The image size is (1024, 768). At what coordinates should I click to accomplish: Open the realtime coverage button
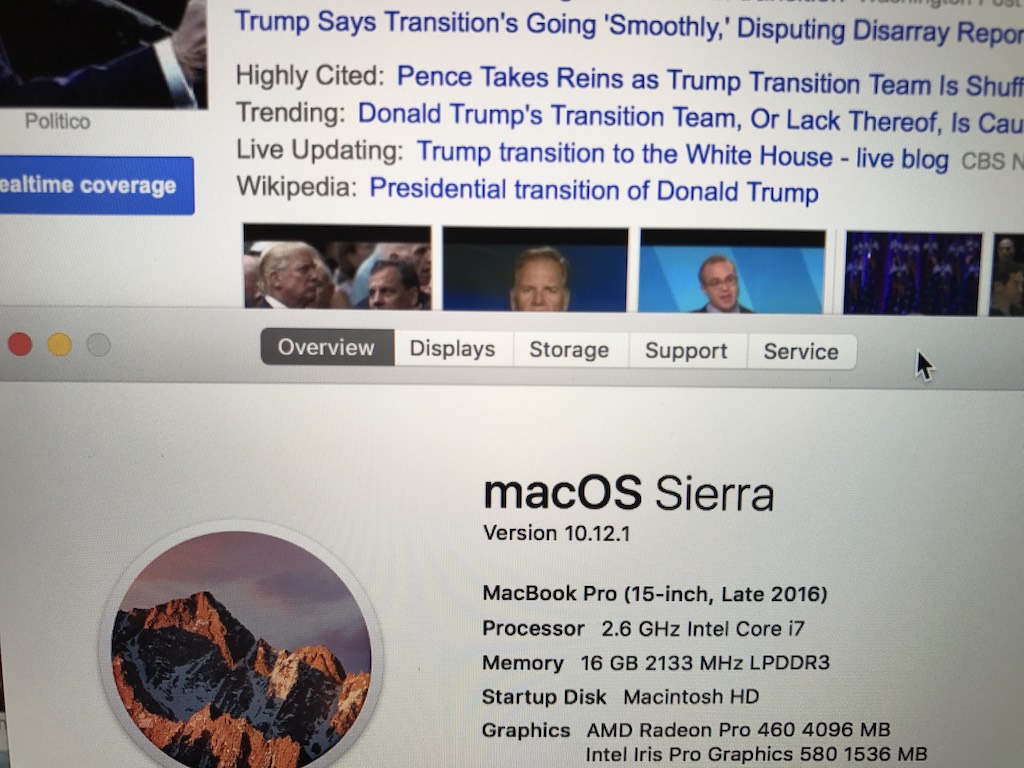97,185
